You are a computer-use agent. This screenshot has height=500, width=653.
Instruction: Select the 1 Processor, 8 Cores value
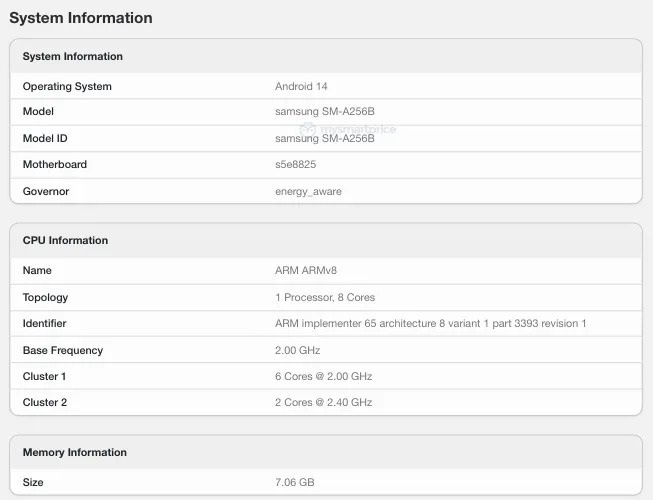[325, 297]
